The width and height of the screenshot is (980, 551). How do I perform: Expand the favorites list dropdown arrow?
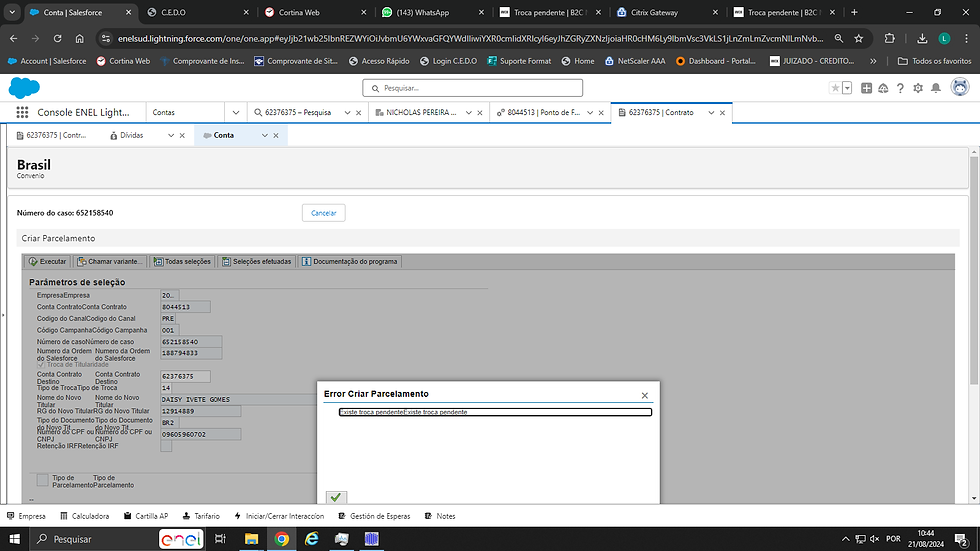847,88
